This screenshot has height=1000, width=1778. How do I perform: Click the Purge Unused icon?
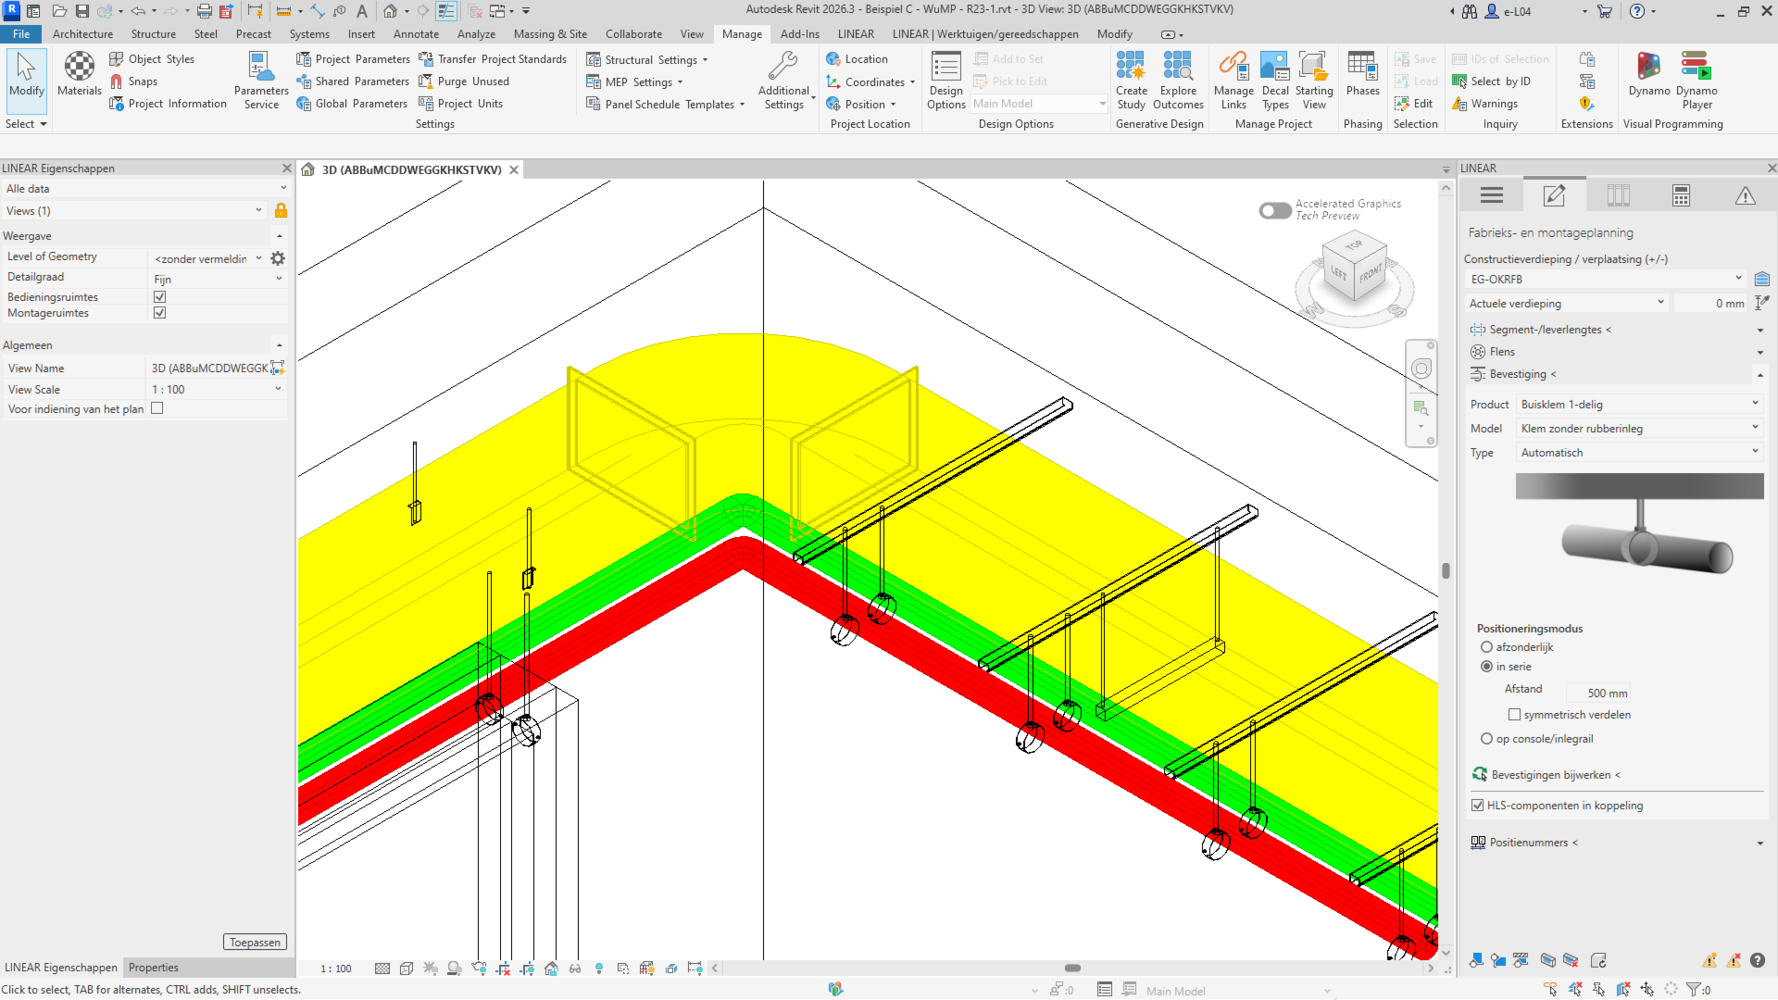(426, 81)
